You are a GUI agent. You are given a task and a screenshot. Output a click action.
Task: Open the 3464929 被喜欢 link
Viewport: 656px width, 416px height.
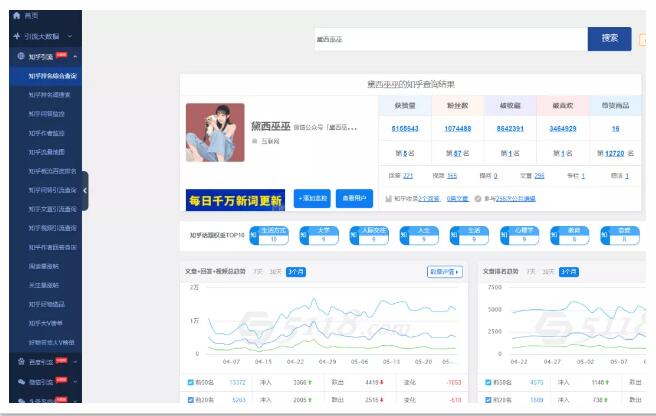pyautogui.click(x=563, y=128)
